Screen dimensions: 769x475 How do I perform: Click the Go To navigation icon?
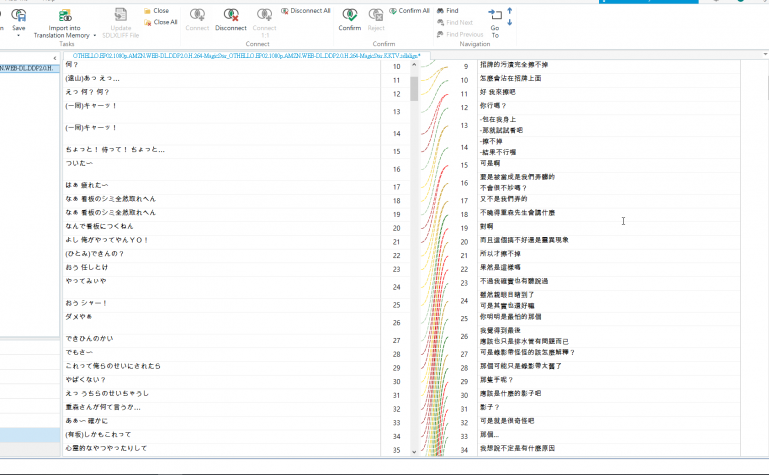pos(495,15)
